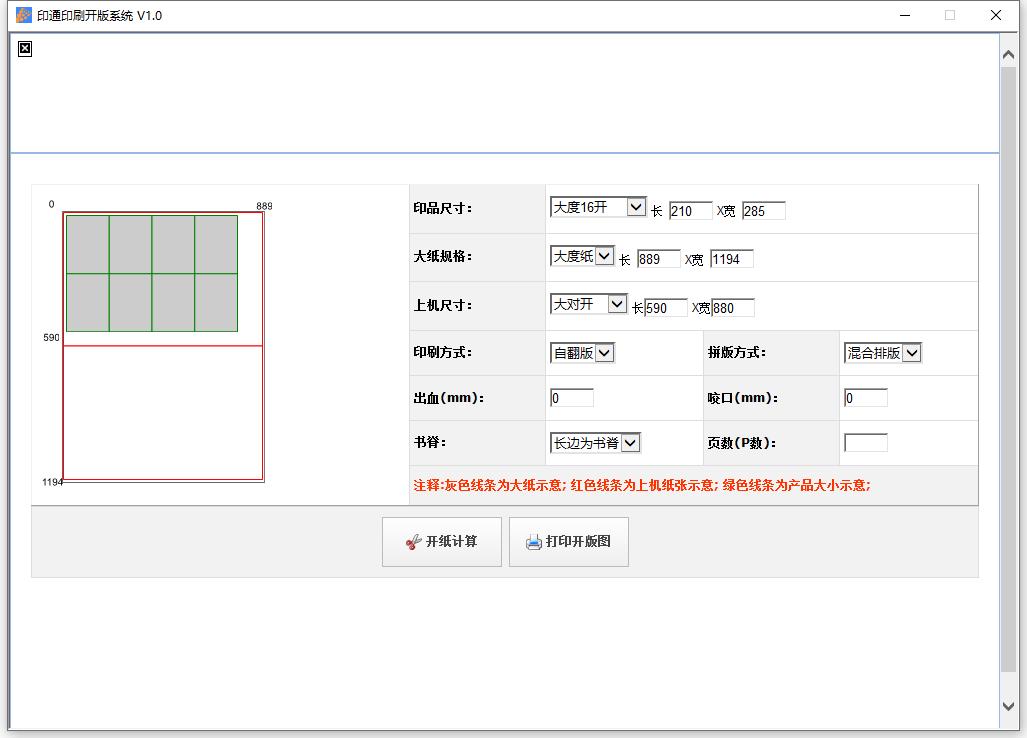
Task: Click the 大纸规格 label
Action: (442, 256)
